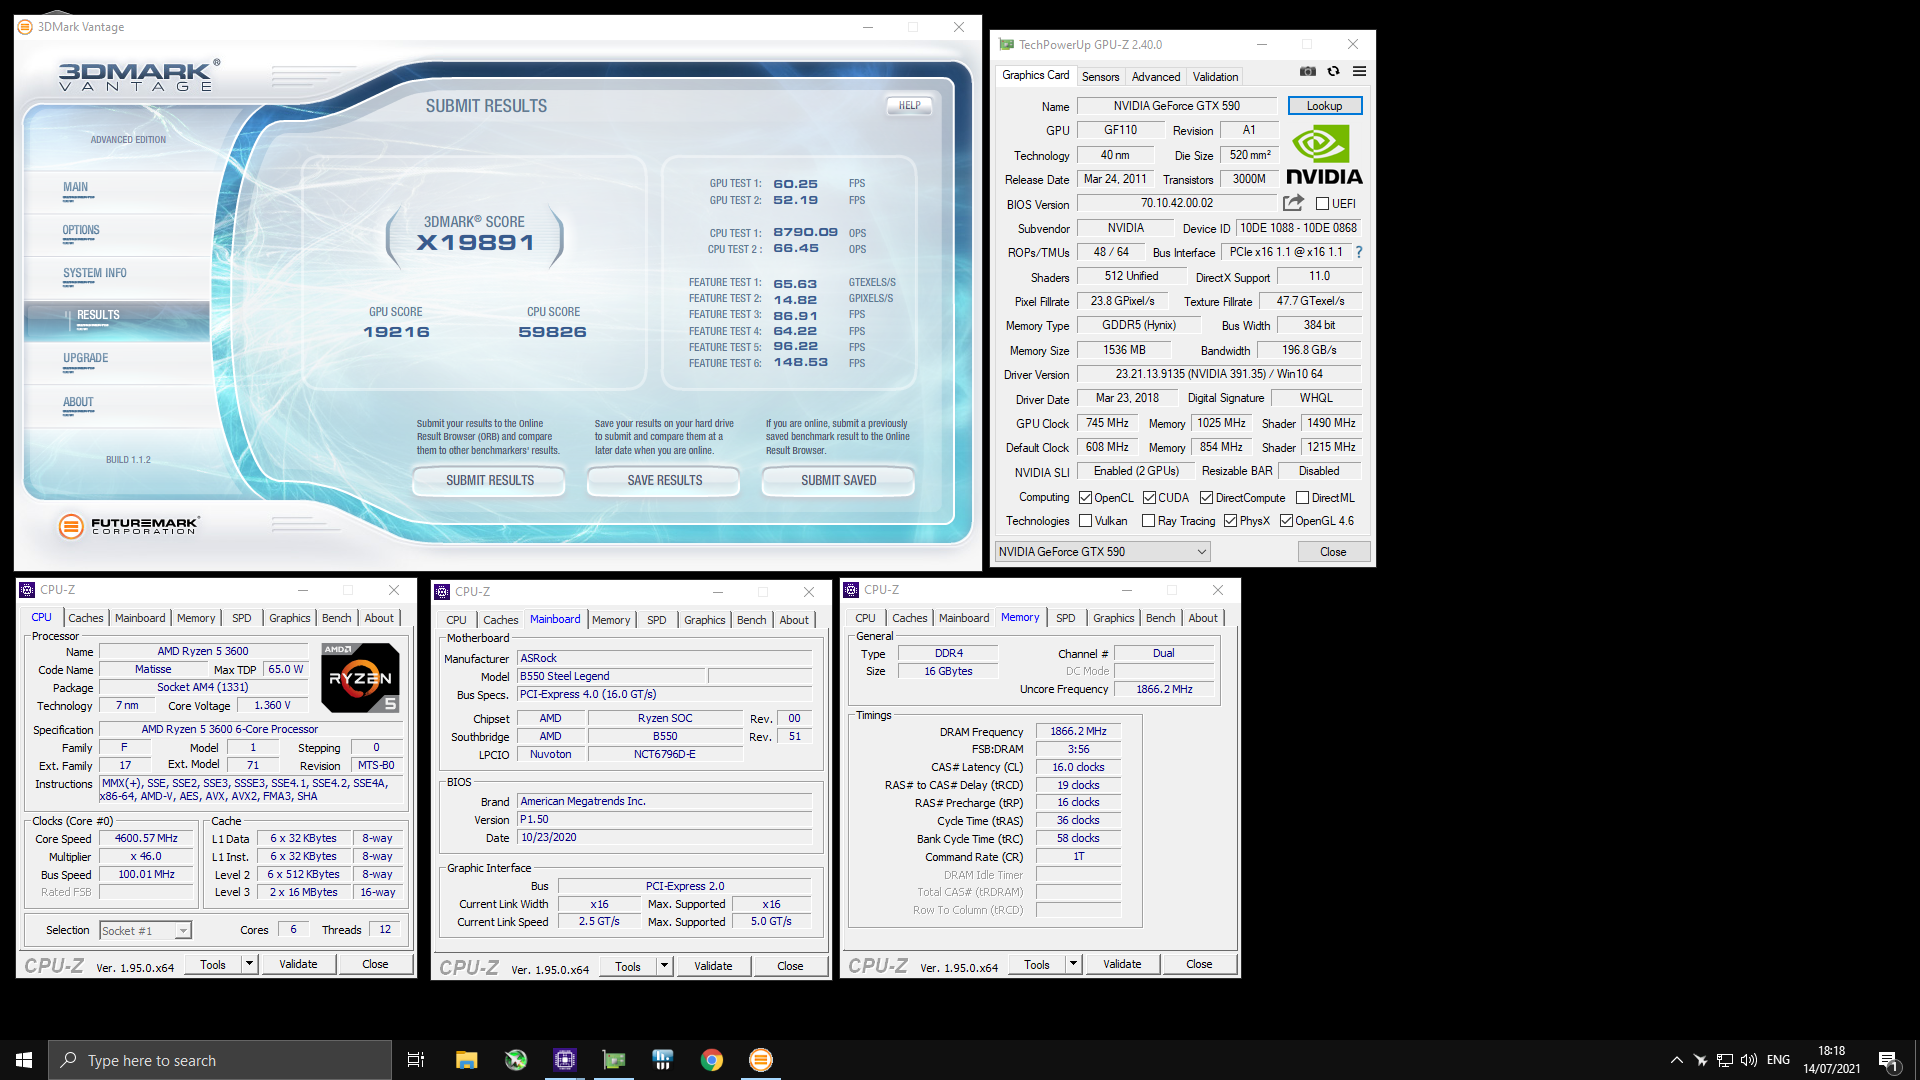Toggle Ray Tracing checkbox
This screenshot has width=1920, height=1080.
point(1148,521)
